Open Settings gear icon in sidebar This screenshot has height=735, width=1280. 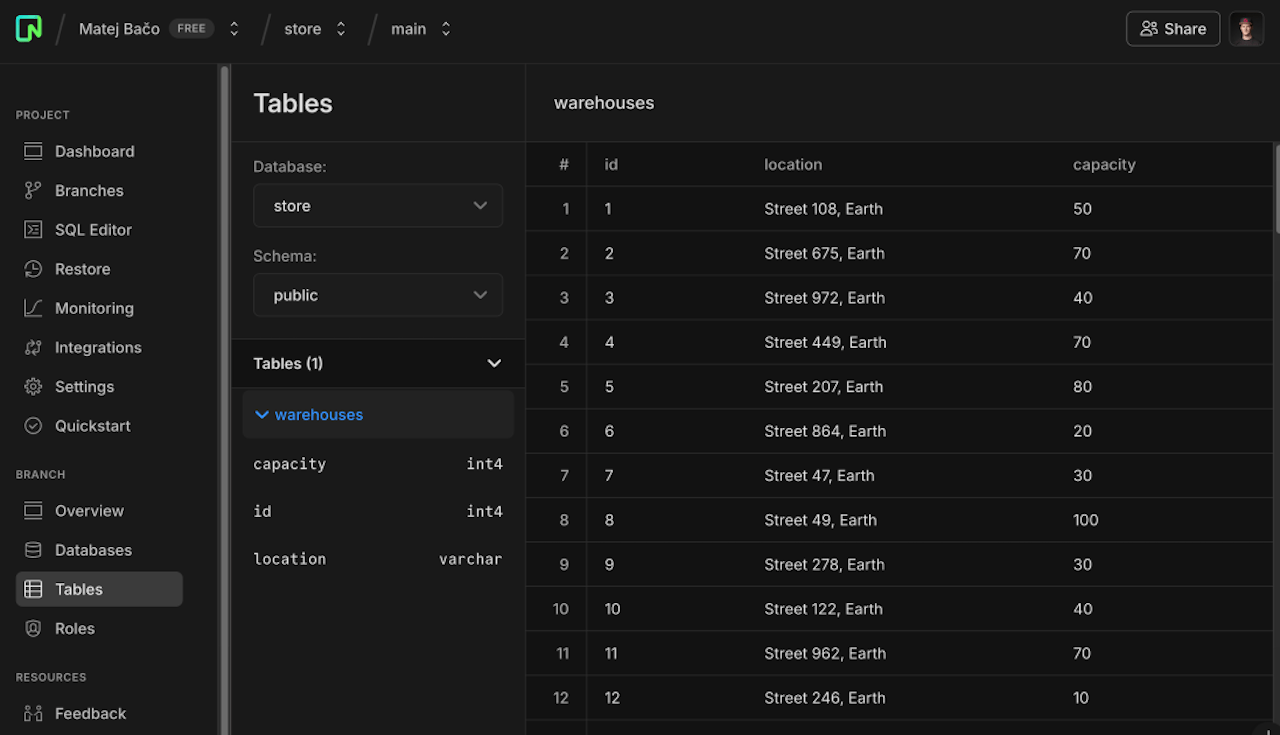coord(33,387)
